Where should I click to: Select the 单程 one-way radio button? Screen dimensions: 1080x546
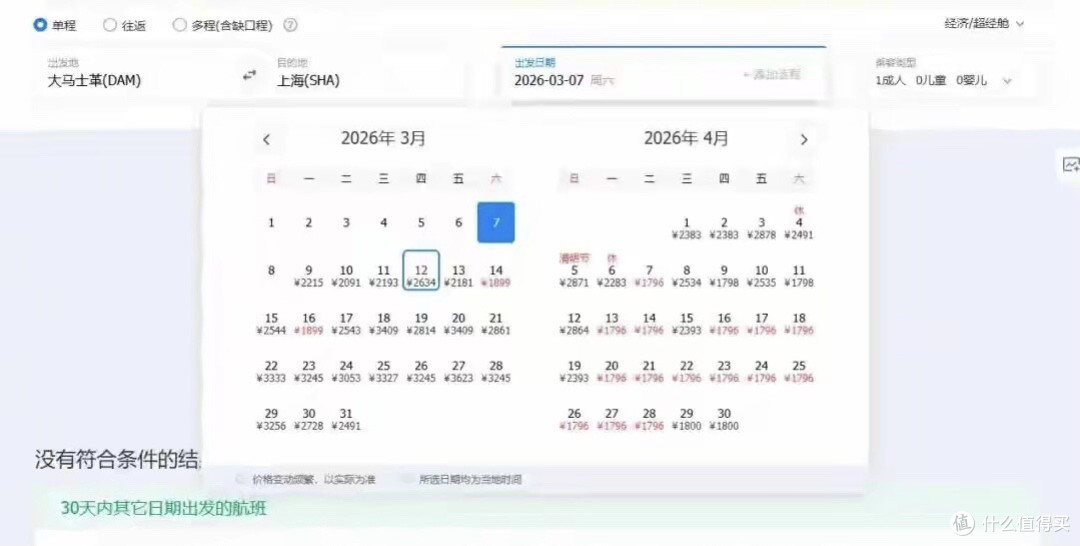pos(40,25)
